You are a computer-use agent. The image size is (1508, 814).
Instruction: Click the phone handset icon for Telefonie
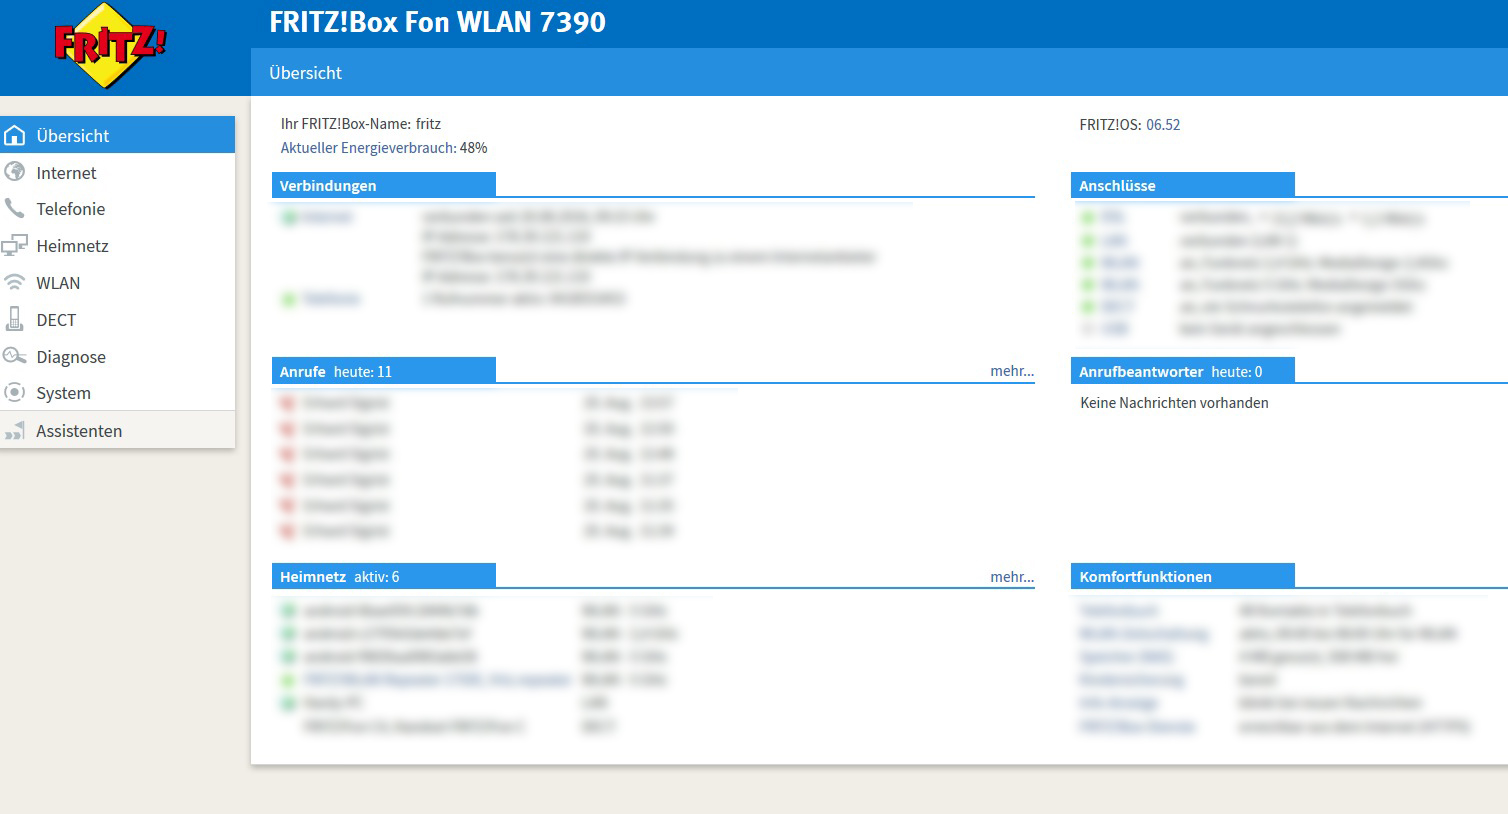tap(15, 208)
